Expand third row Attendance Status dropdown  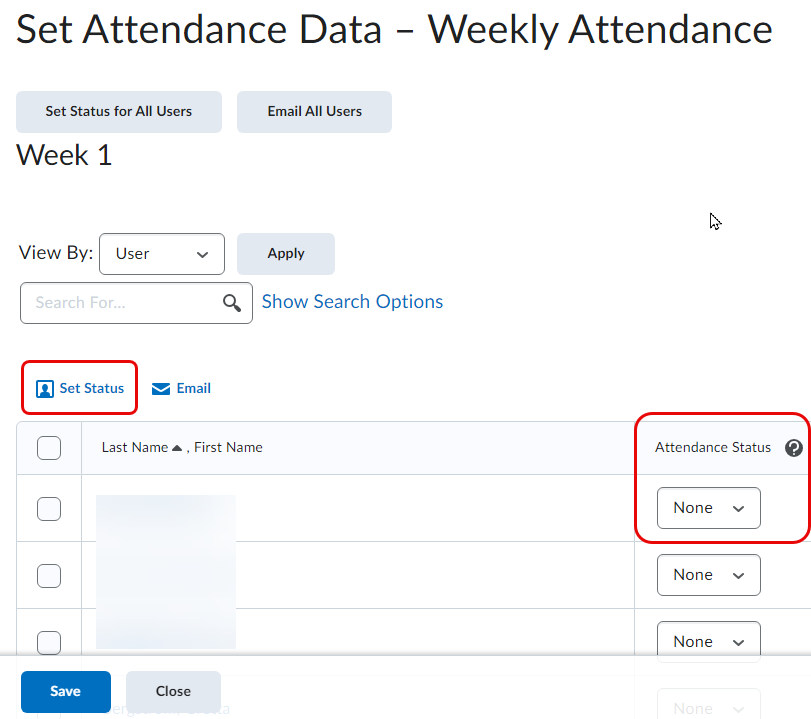coord(708,641)
